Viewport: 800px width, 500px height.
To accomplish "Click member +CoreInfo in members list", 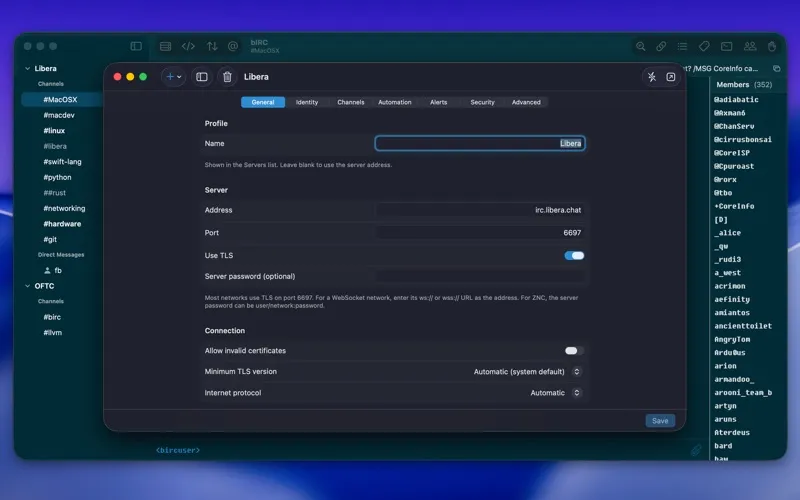I will point(734,206).
